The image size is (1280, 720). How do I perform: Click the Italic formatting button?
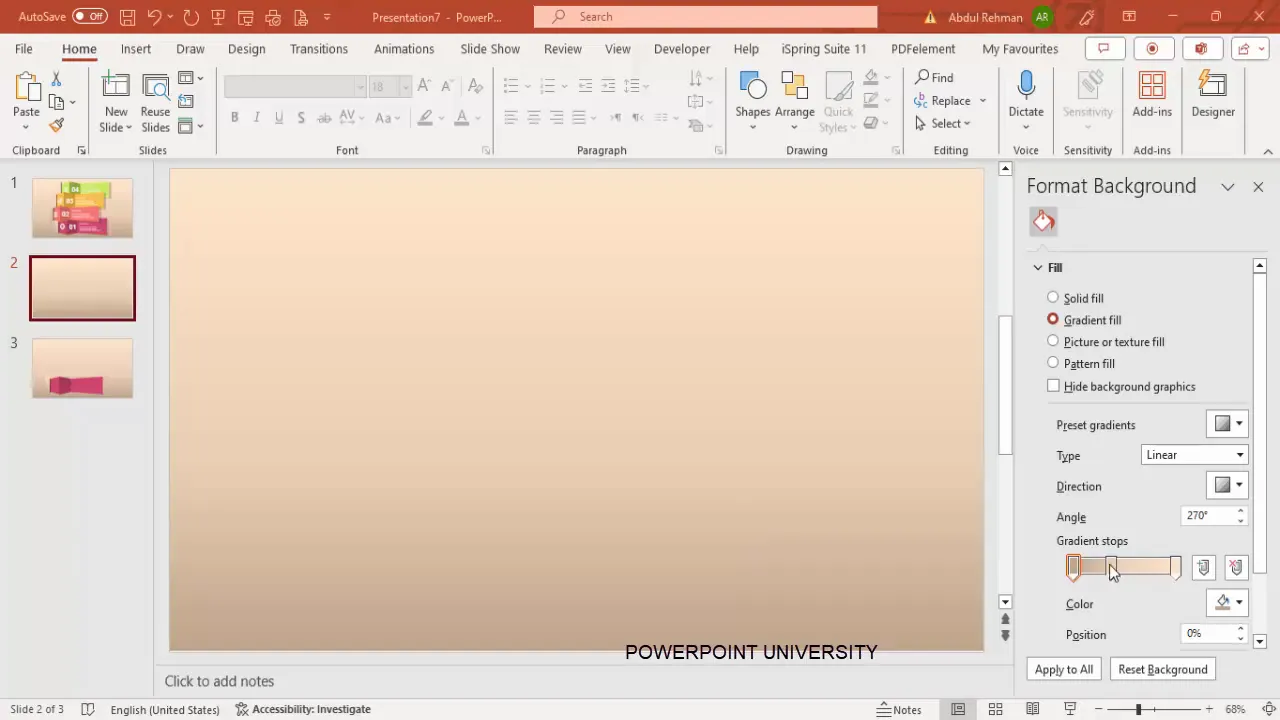point(256,118)
